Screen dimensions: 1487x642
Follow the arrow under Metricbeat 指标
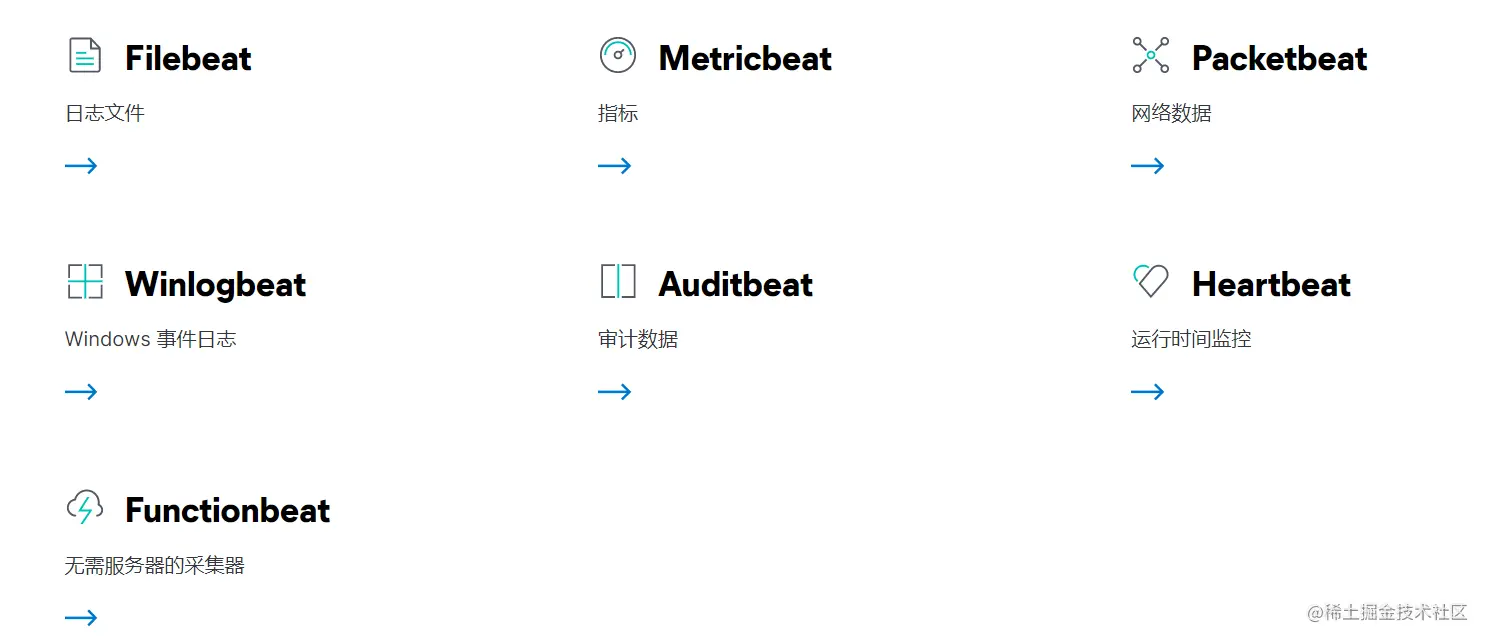[x=615, y=166]
